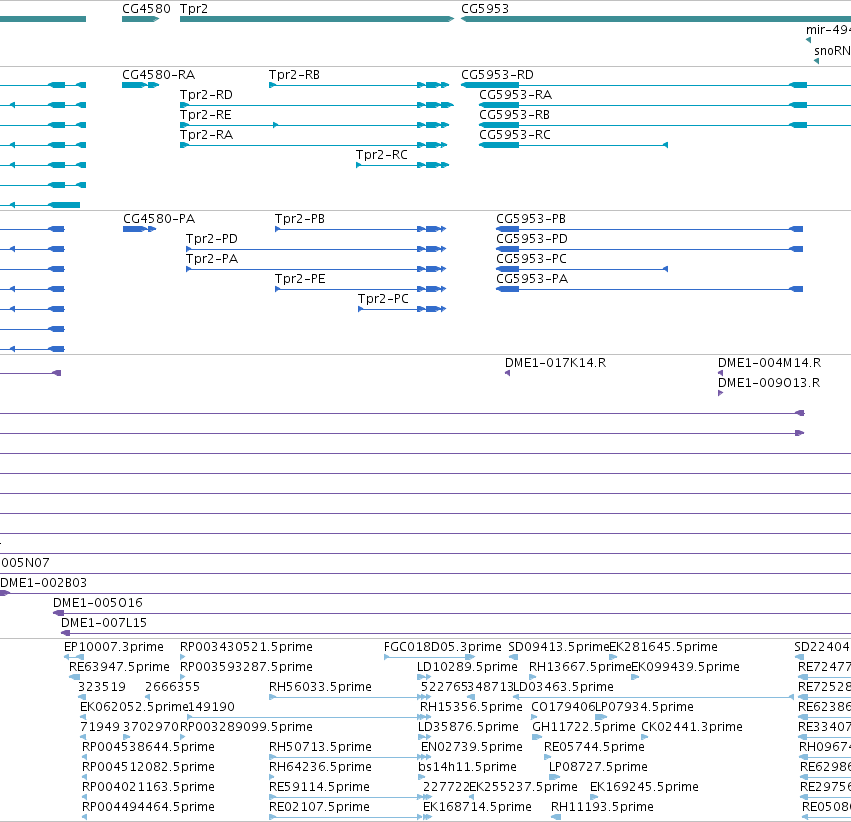The height and width of the screenshot is (822, 851).
Task: Click transcript CG5953-RB
Action: click(515, 115)
